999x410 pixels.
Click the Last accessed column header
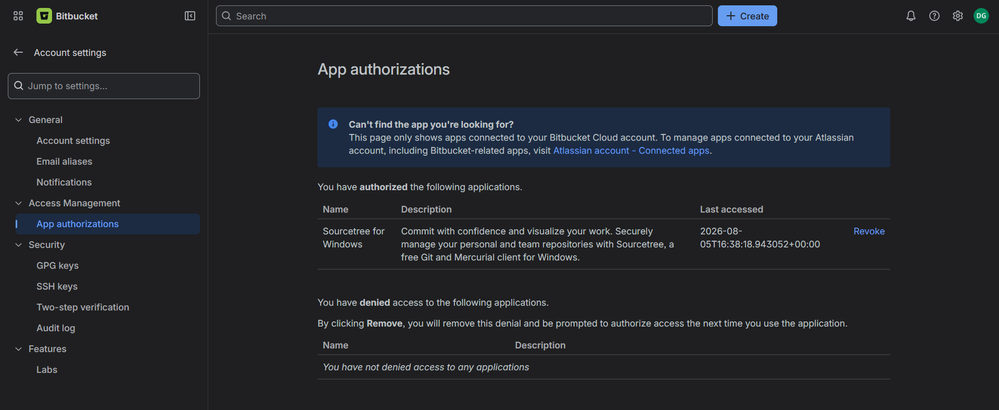coord(731,209)
